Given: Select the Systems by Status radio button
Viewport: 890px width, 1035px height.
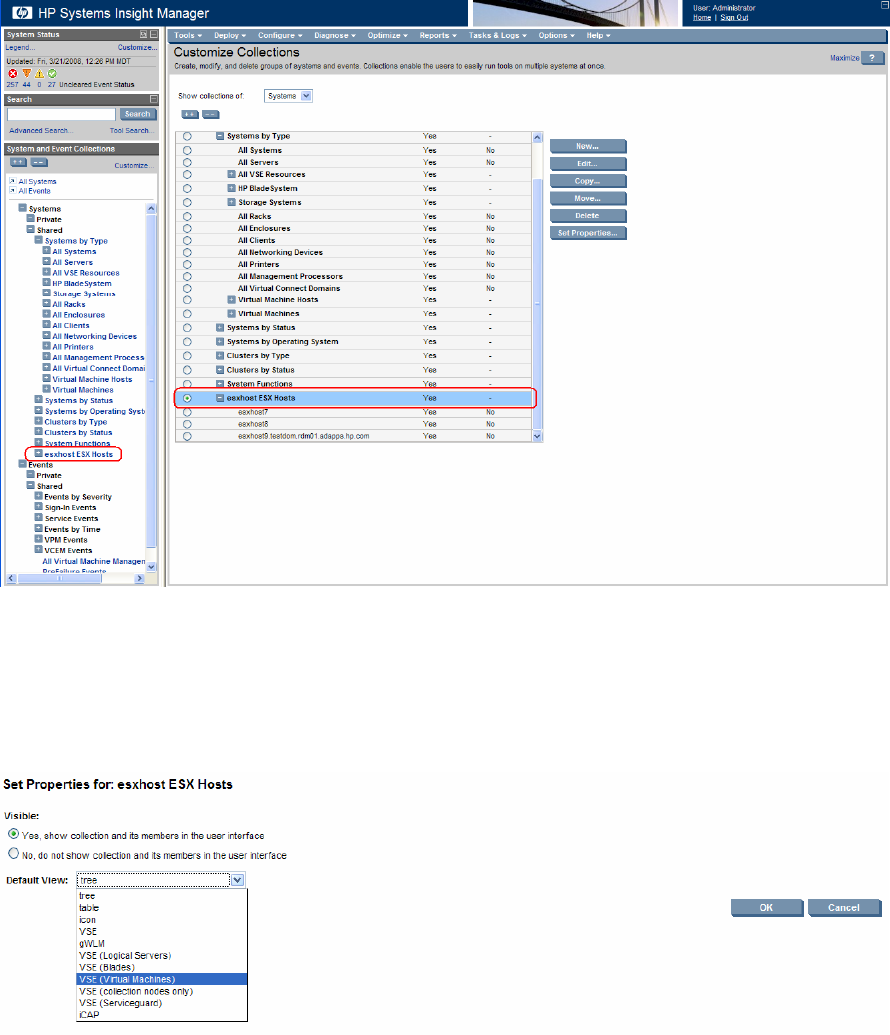Looking at the screenshot, I should pos(188,328).
